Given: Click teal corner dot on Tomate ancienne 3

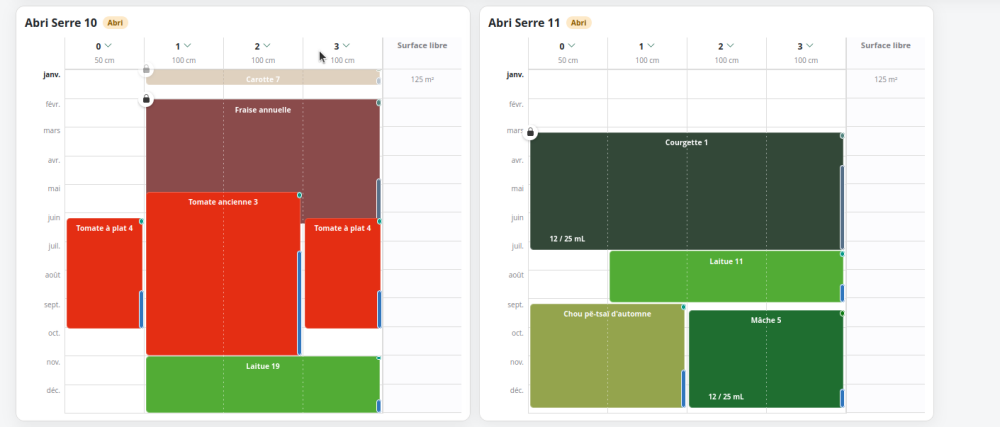Looking at the screenshot, I should tap(300, 195).
